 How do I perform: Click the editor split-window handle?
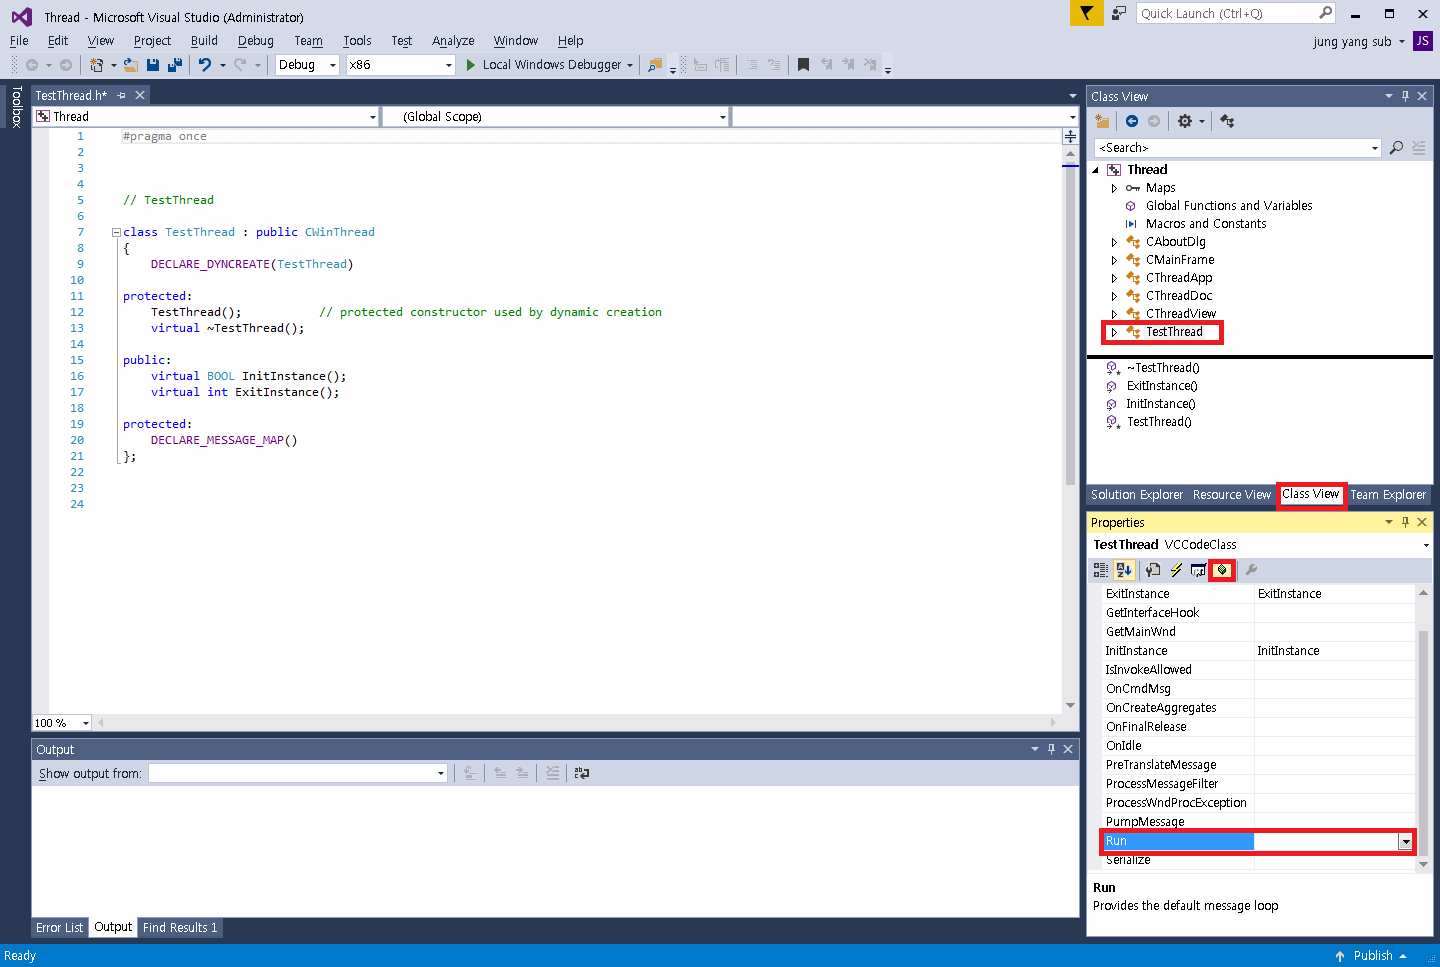tap(1070, 136)
